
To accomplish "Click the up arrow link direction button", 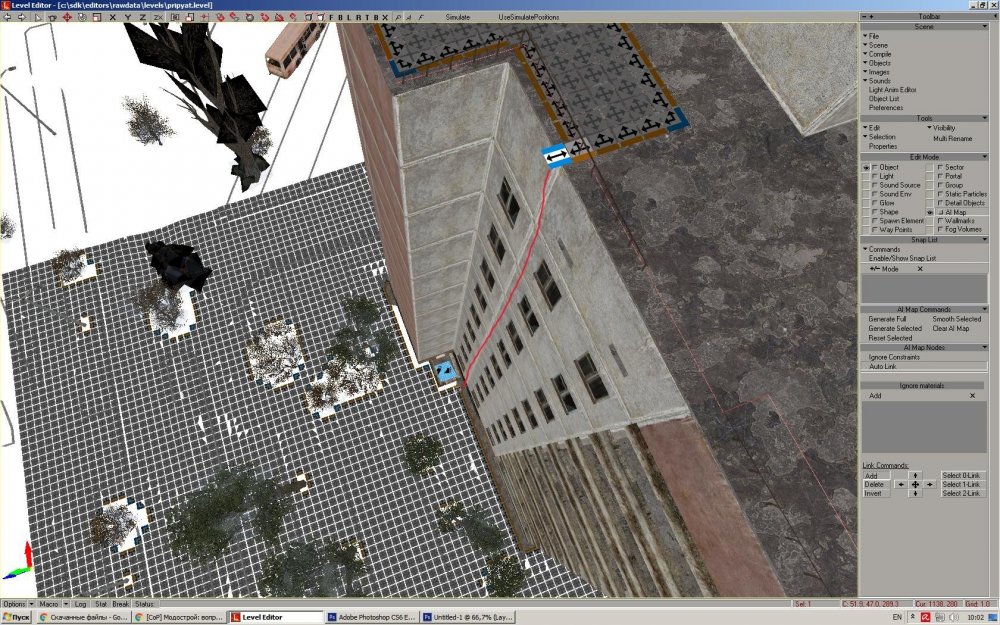I will [915, 475].
